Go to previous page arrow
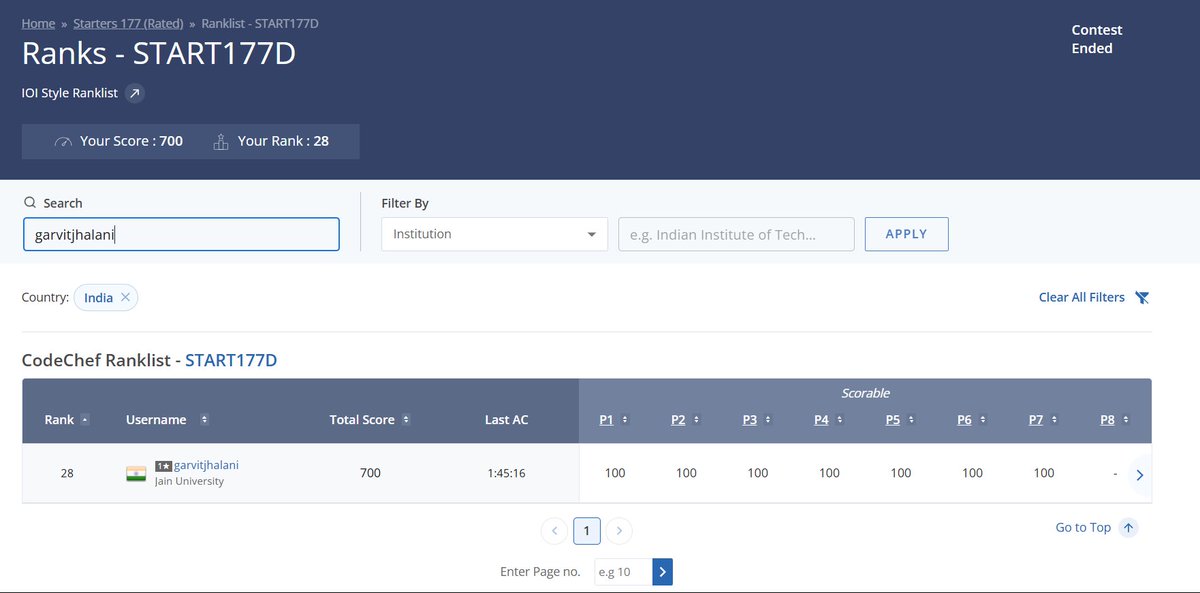1200x593 pixels. pyautogui.click(x=554, y=530)
